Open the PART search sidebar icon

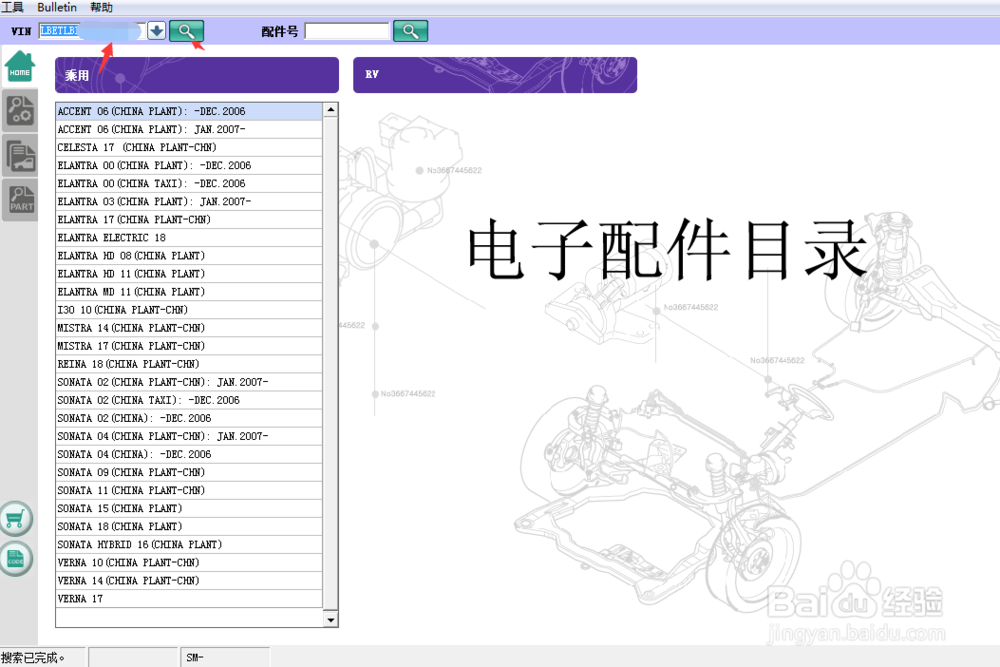[x=20, y=200]
